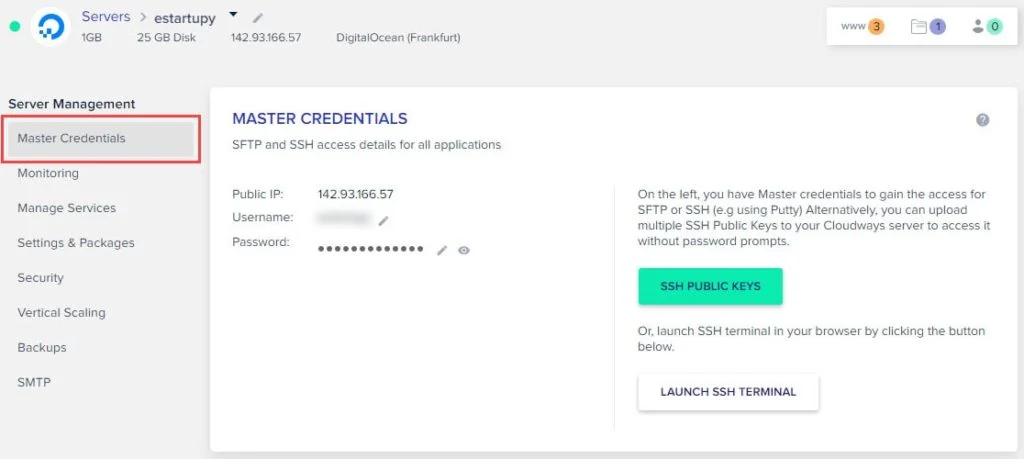The width and height of the screenshot is (1024, 459).
Task: Open the projects folder count icon
Action: (928, 27)
